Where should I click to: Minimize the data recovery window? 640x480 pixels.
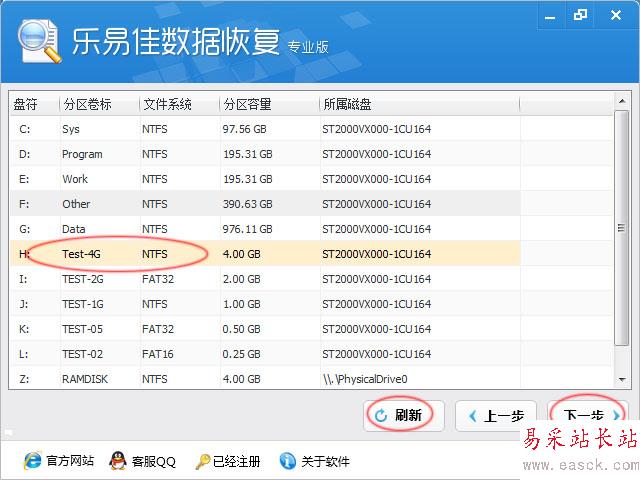coord(550,16)
